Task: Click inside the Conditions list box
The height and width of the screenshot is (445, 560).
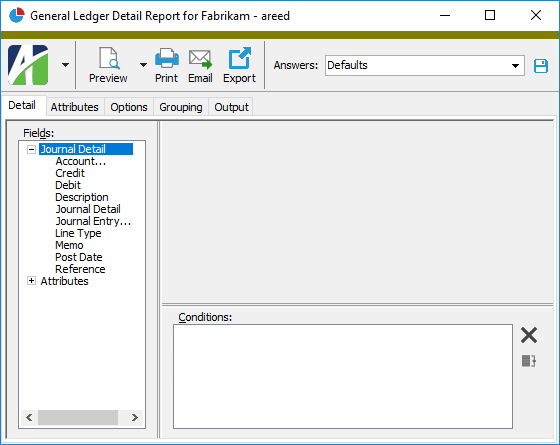Action: [343, 376]
